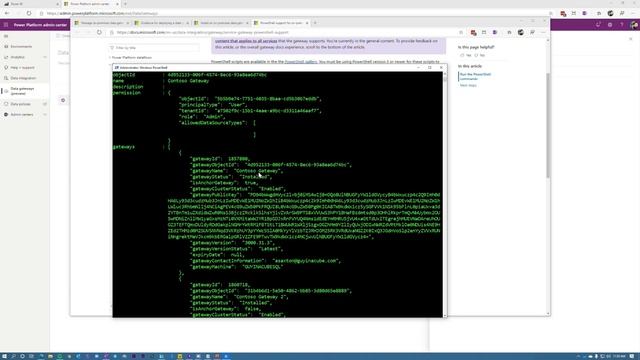This screenshot has height=360, width=640.
Task: Open taskbar search magnifier
Action: click(x=13, y=356)
